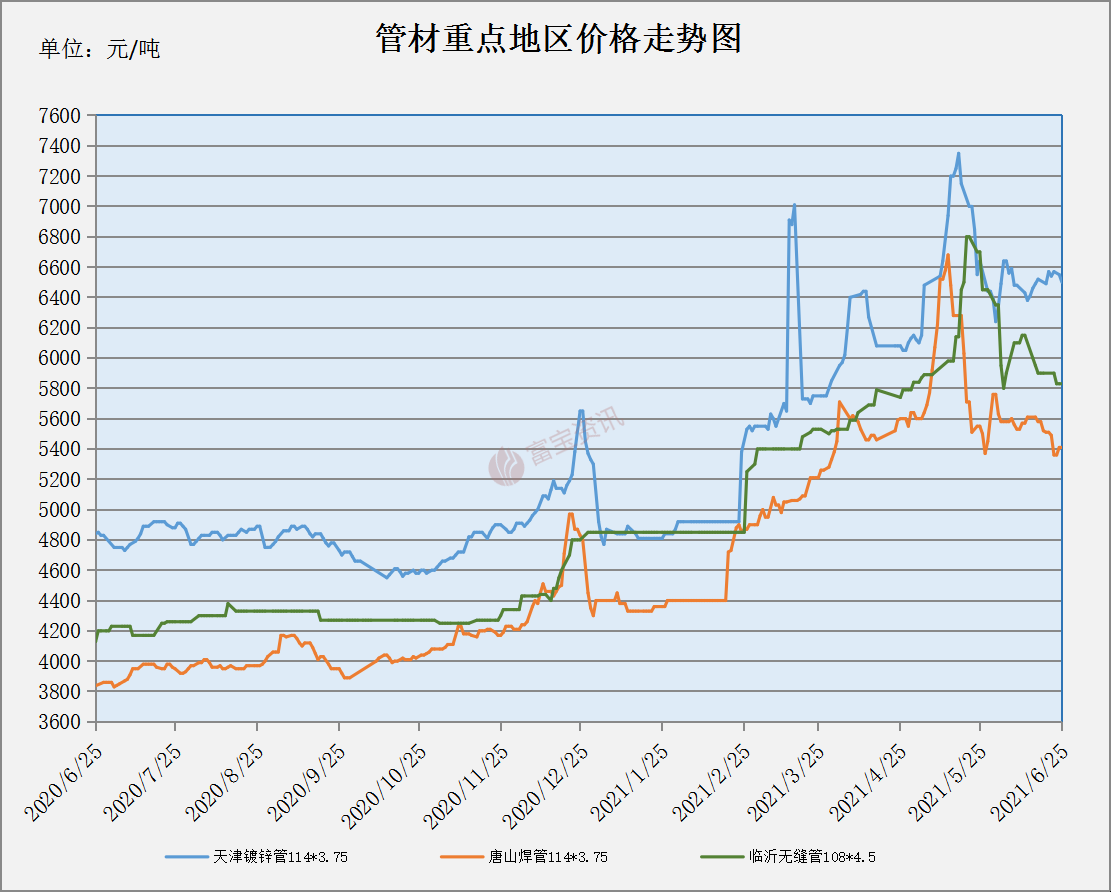
Task: Click y-axis label 6800
Action: point(60,237)
